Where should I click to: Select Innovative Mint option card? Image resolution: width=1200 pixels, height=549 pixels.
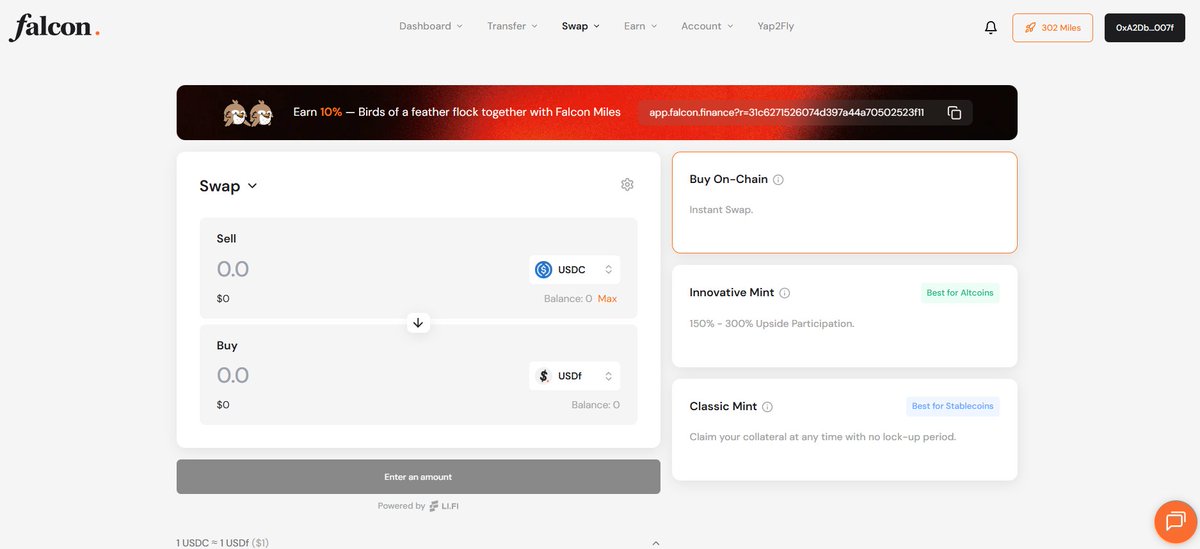point(845,316)
